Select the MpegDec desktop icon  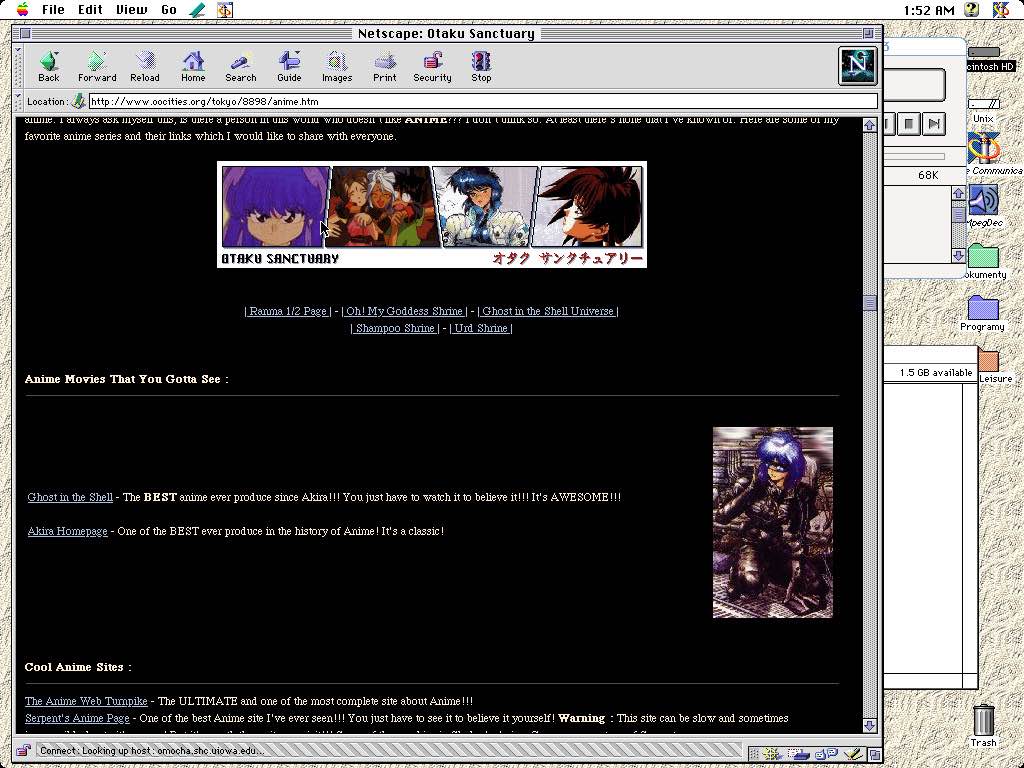pyautogui.click(x=984, y=206)
